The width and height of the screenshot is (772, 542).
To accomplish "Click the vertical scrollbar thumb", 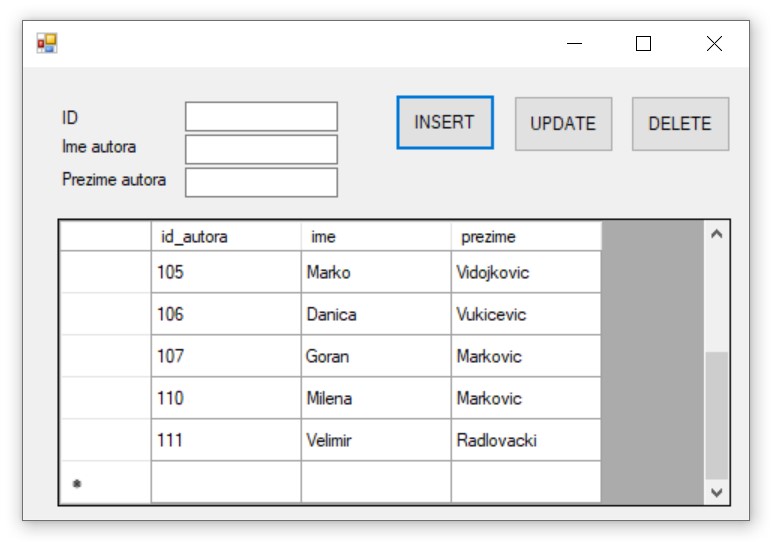I will [x=716, y=414].
